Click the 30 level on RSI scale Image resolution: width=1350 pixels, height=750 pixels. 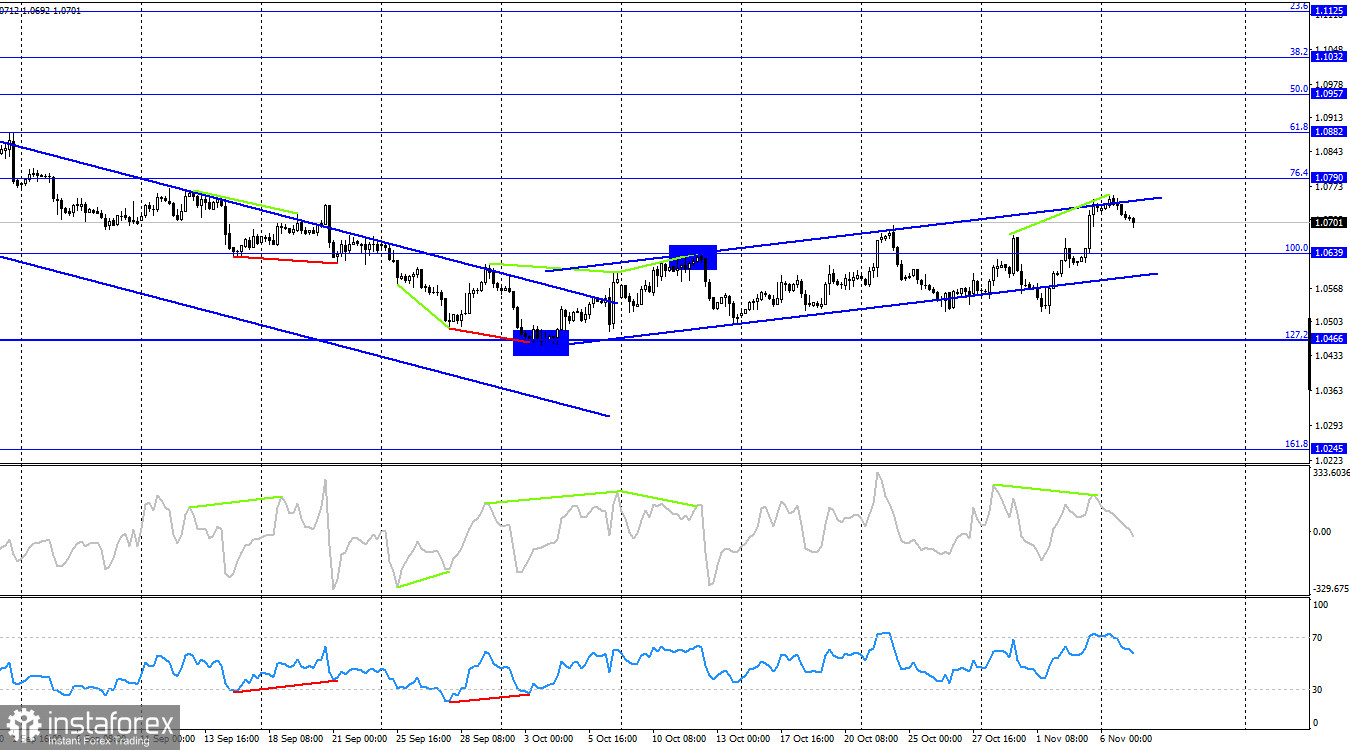coord(1318,689)
